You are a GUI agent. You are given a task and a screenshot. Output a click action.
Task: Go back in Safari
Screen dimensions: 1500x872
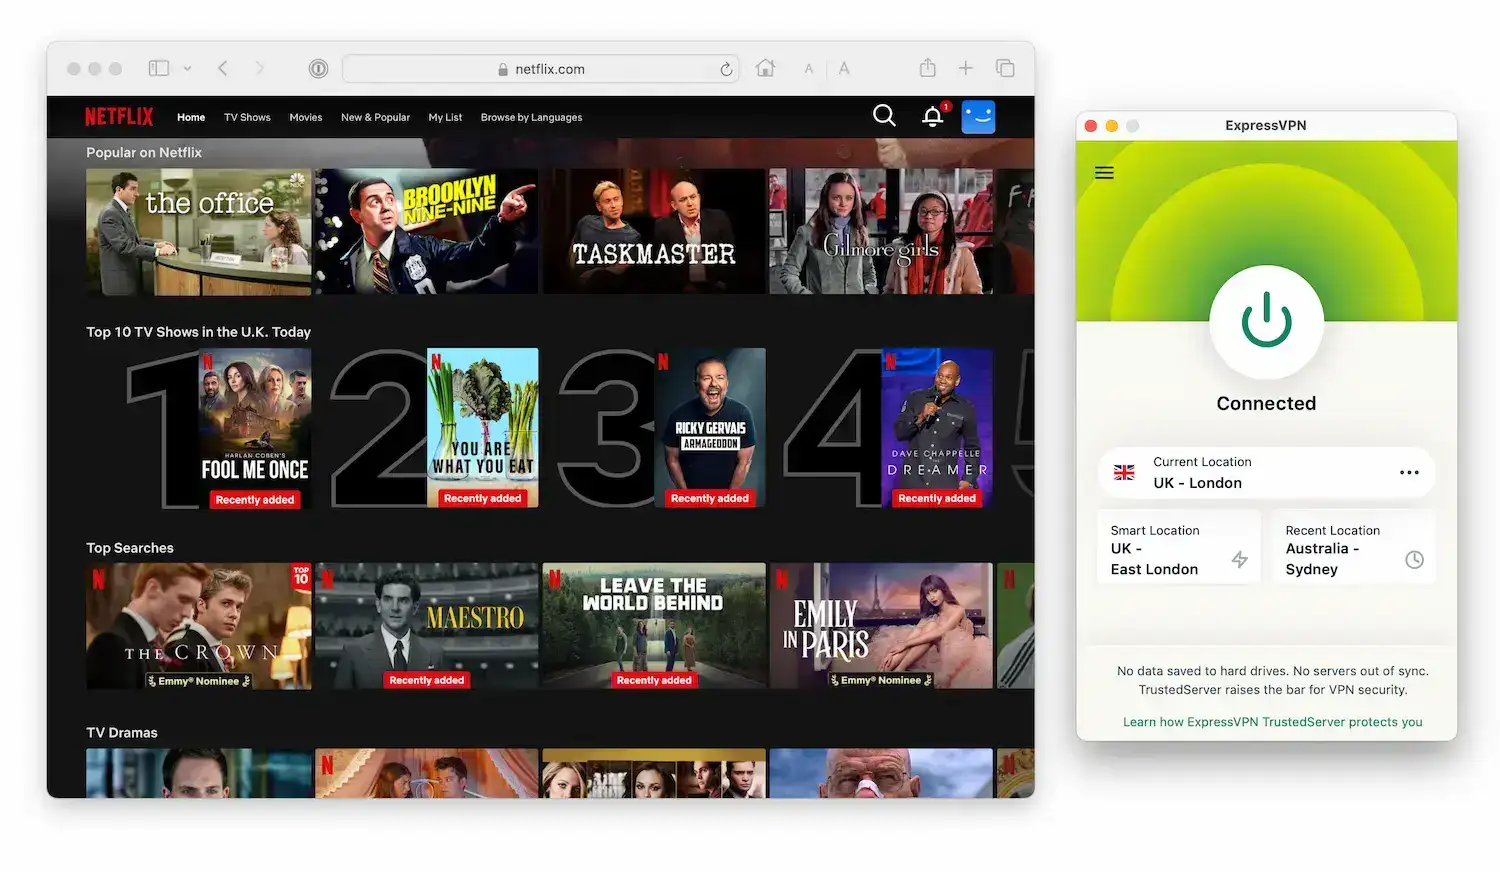(x=223, y=68)
